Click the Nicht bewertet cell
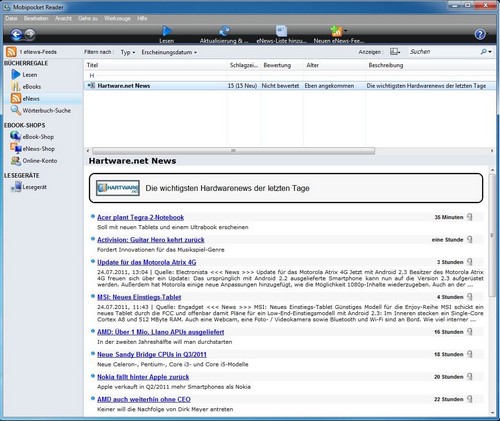Image resolution: width=500 pixels, height=421 pixels. [x=280, y=86]
